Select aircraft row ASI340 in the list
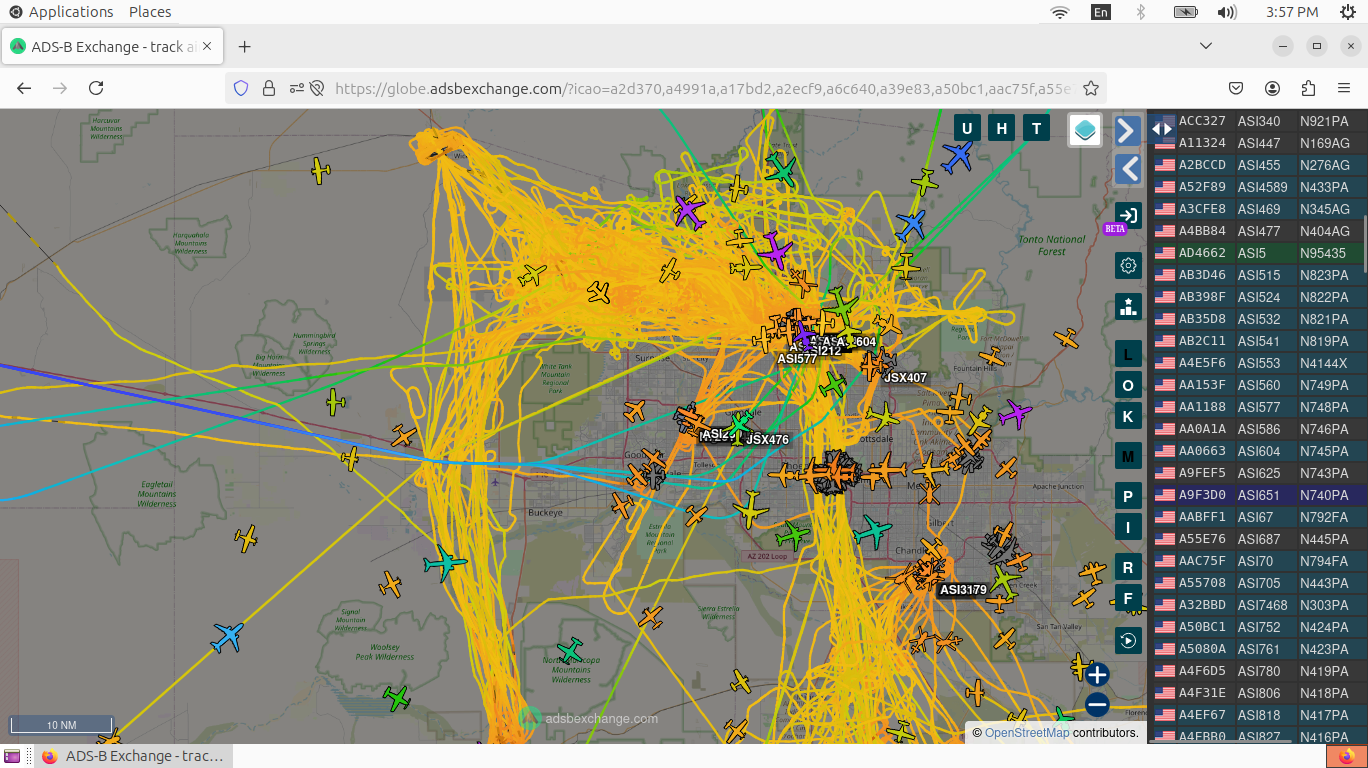Image resolution: width=1368 pixels, height=768 pixels. tap(1257, 121)
